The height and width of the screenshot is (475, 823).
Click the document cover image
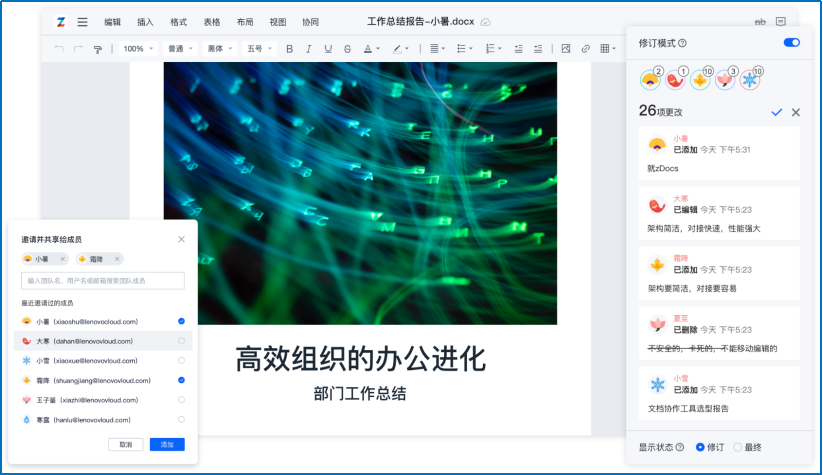[360, 193]
